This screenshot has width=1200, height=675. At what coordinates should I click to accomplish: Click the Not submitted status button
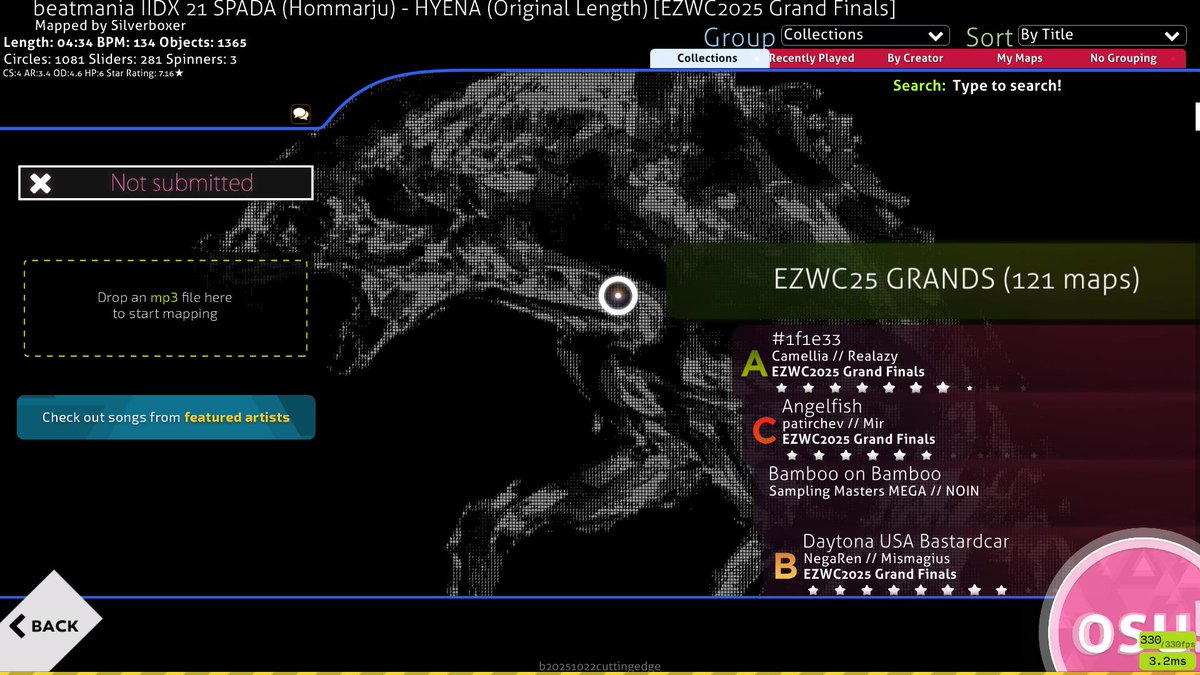click(x=166, y=183)
